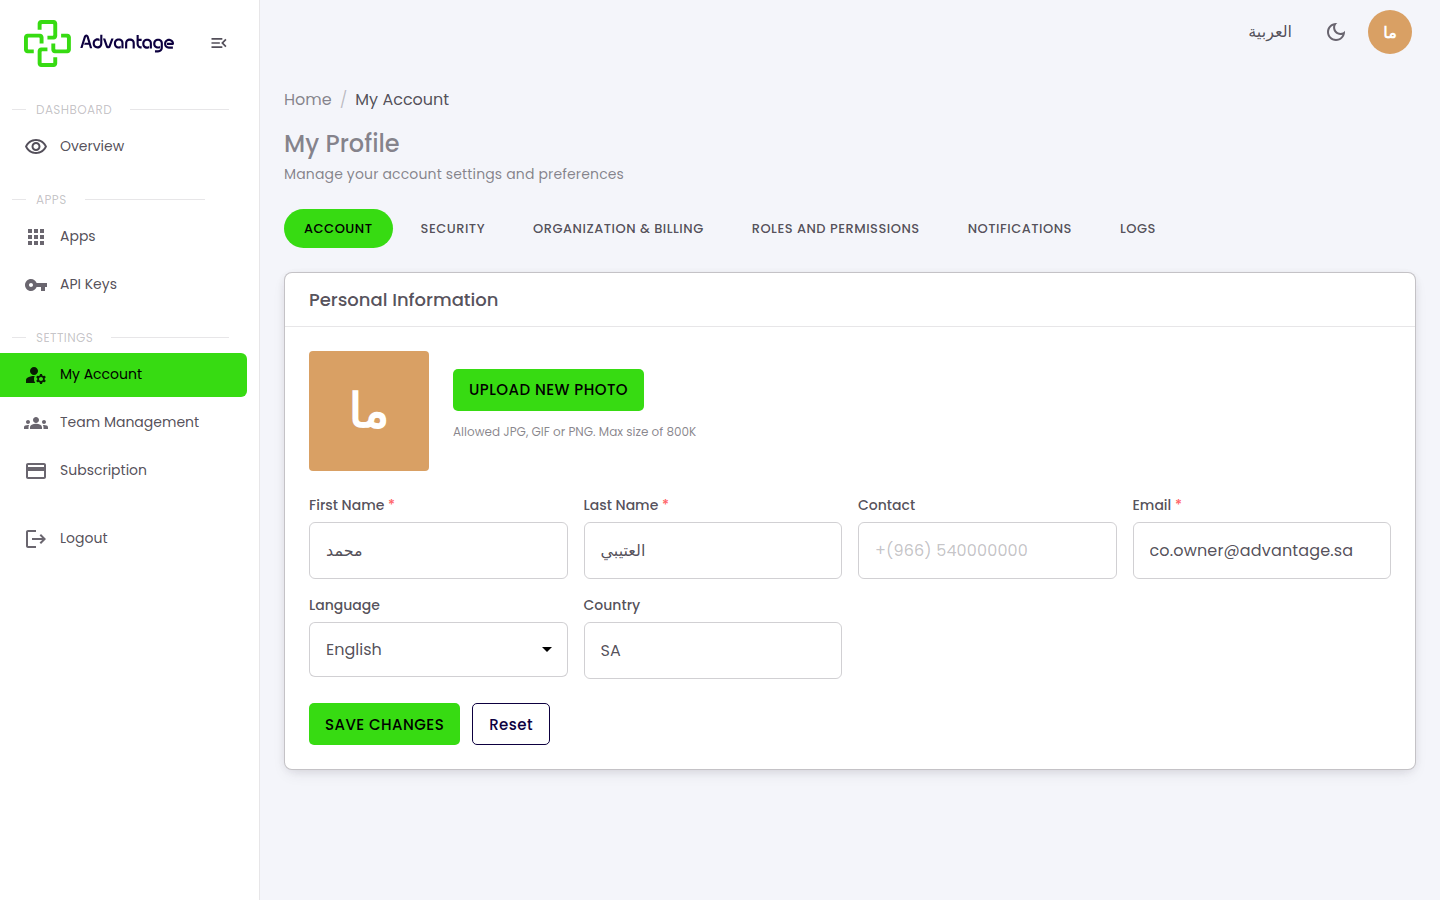Click the Apps grid icon
The image size is (1440, 900).
coord(36,237)
